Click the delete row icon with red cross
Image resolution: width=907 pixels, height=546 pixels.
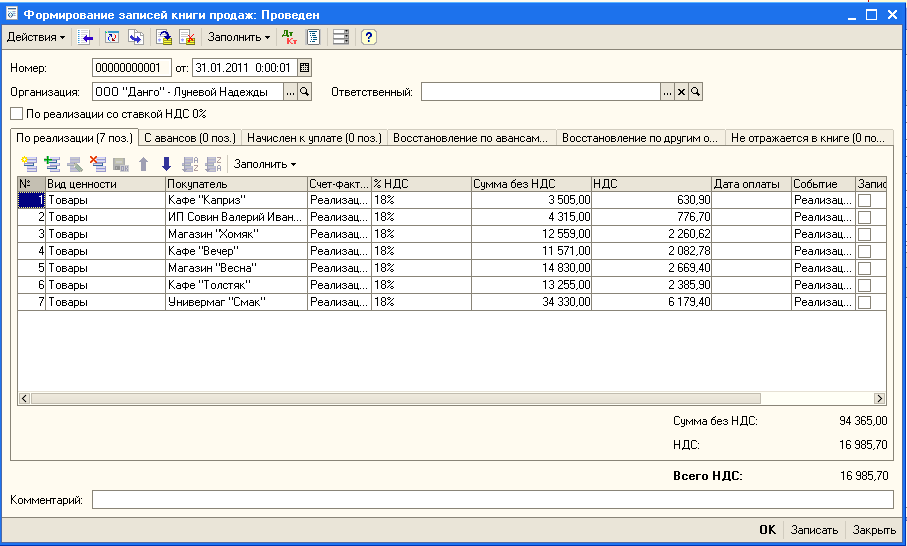pos(98,164)
